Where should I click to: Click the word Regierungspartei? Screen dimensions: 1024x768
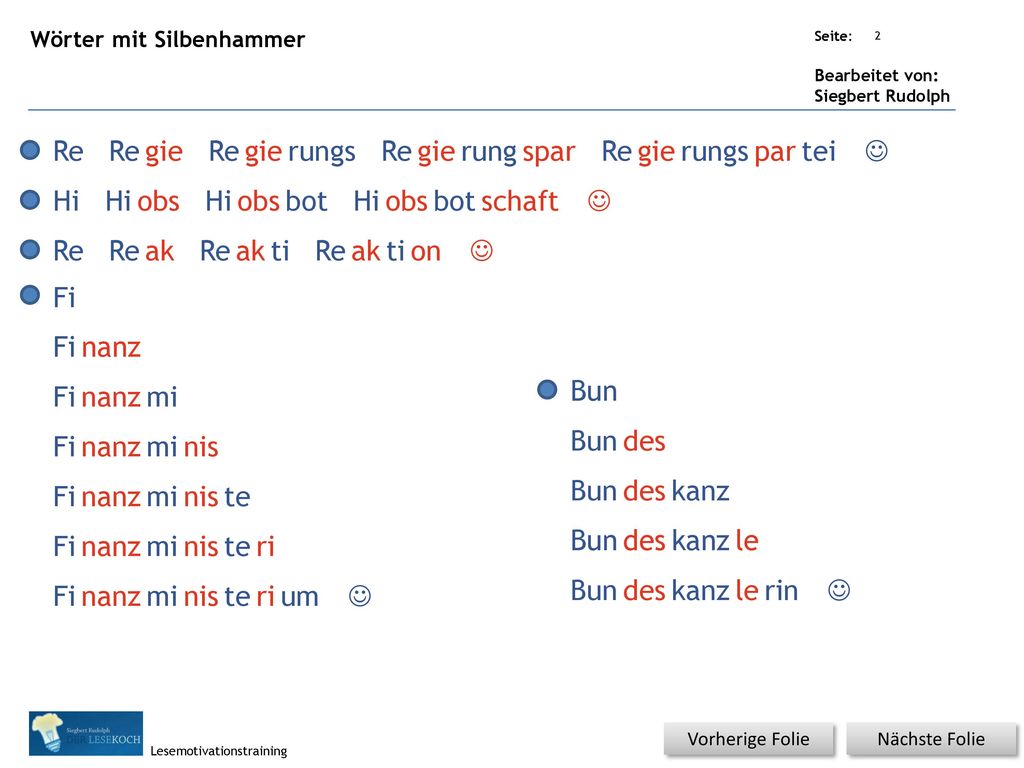point(718,152)
